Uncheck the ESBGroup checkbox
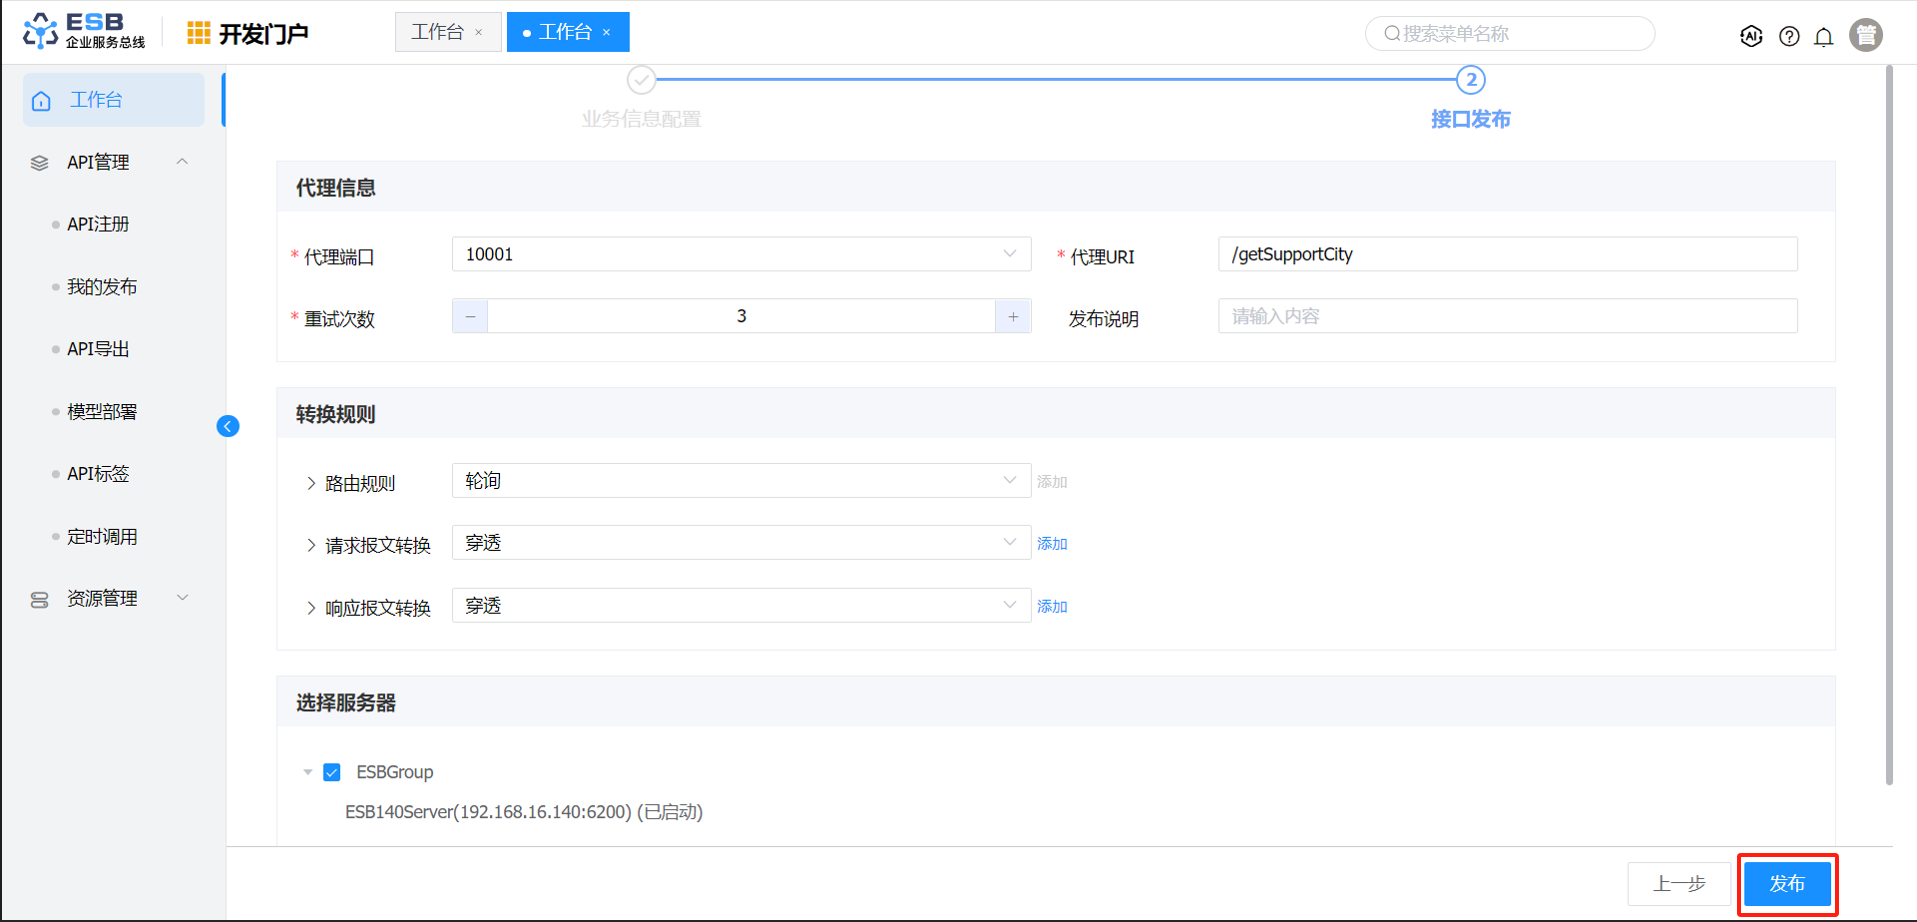 pyautogui.click(x=332, y=772)
